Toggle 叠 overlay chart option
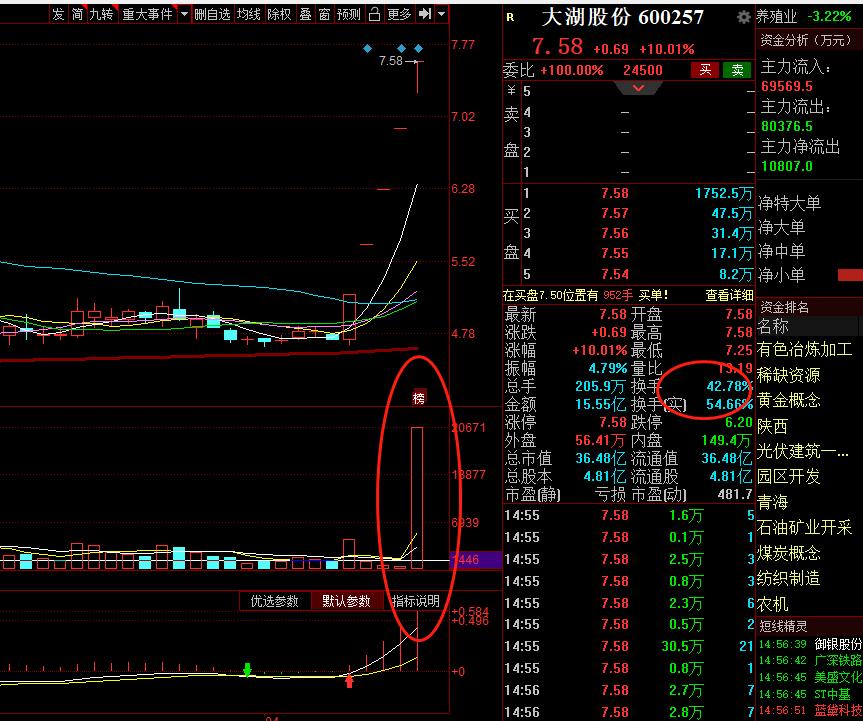The width and height of the screenshot is (863, 721). tap(305, 14)
